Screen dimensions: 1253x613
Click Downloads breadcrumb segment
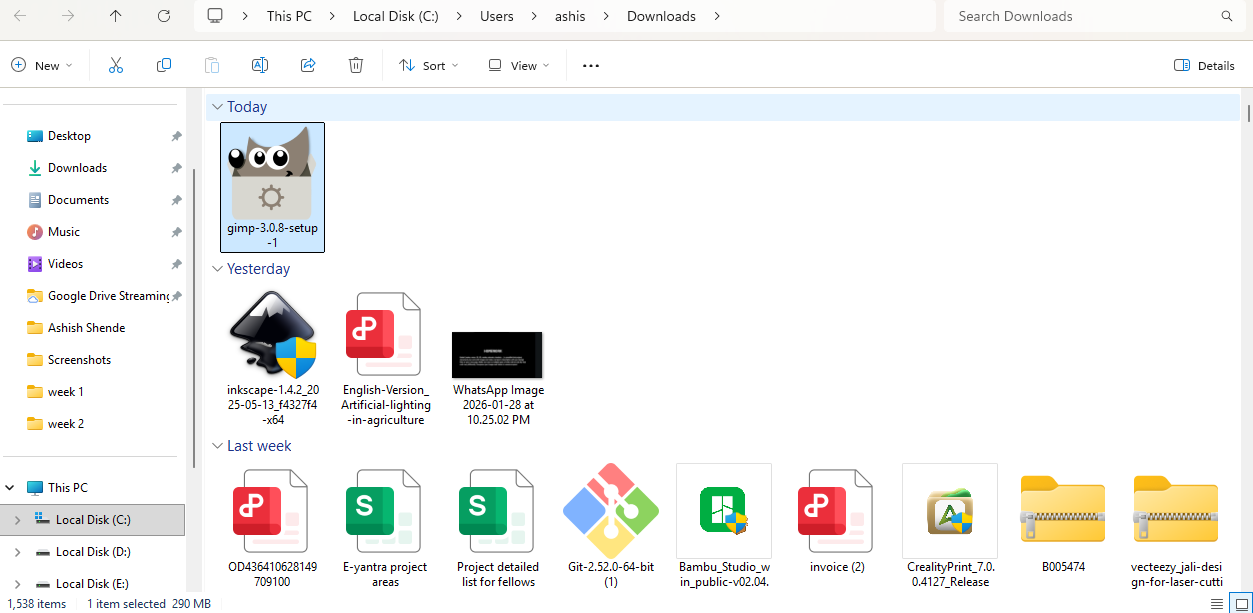click(661, 16)
